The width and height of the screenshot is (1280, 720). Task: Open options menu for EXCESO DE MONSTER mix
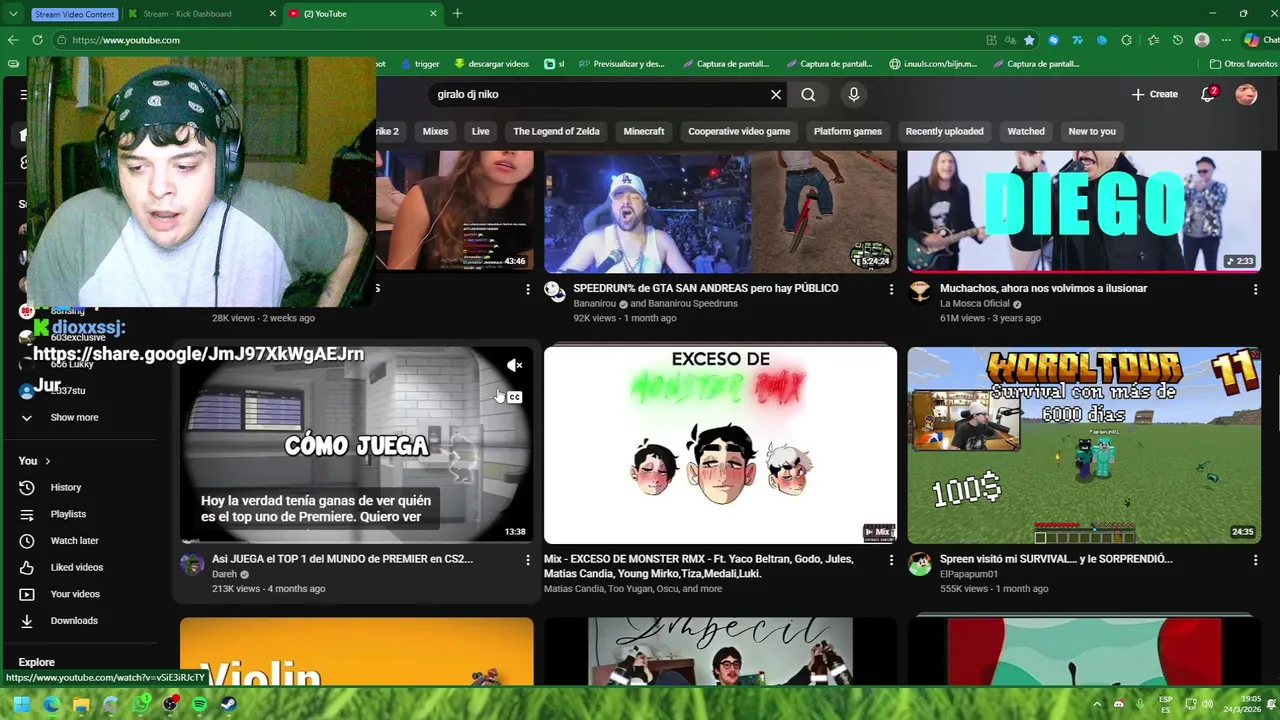pos(891,560)
